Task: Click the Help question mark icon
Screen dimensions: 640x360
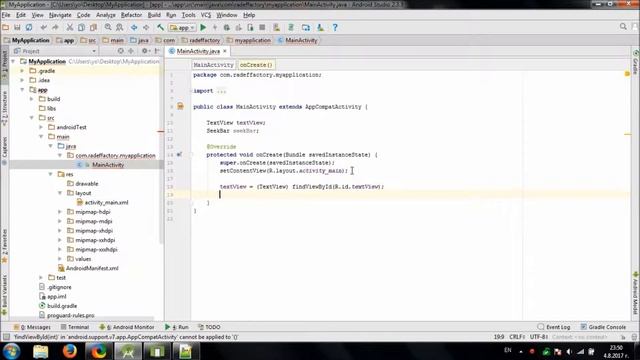Action: click(335, 27)
